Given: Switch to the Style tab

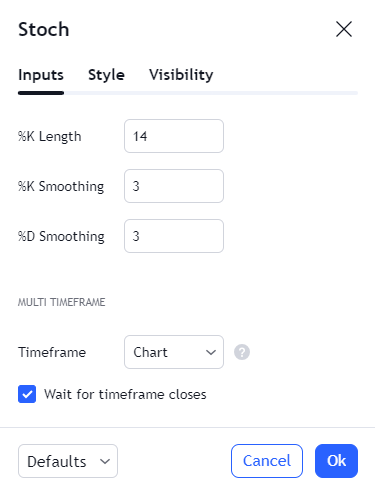Looking at the screenshot, I should [x=106, y=75].
